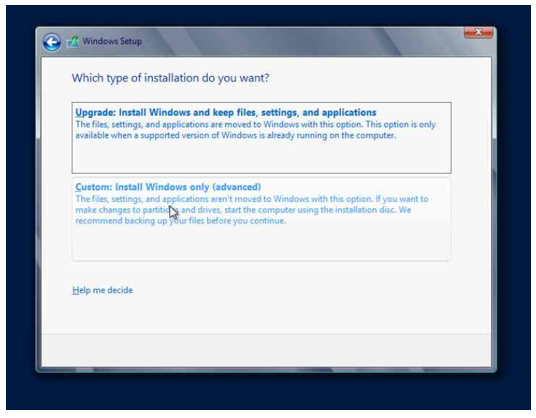
Task: Go back using the blue arrow button
Action: pyautogui.click(x=52, y=42)
